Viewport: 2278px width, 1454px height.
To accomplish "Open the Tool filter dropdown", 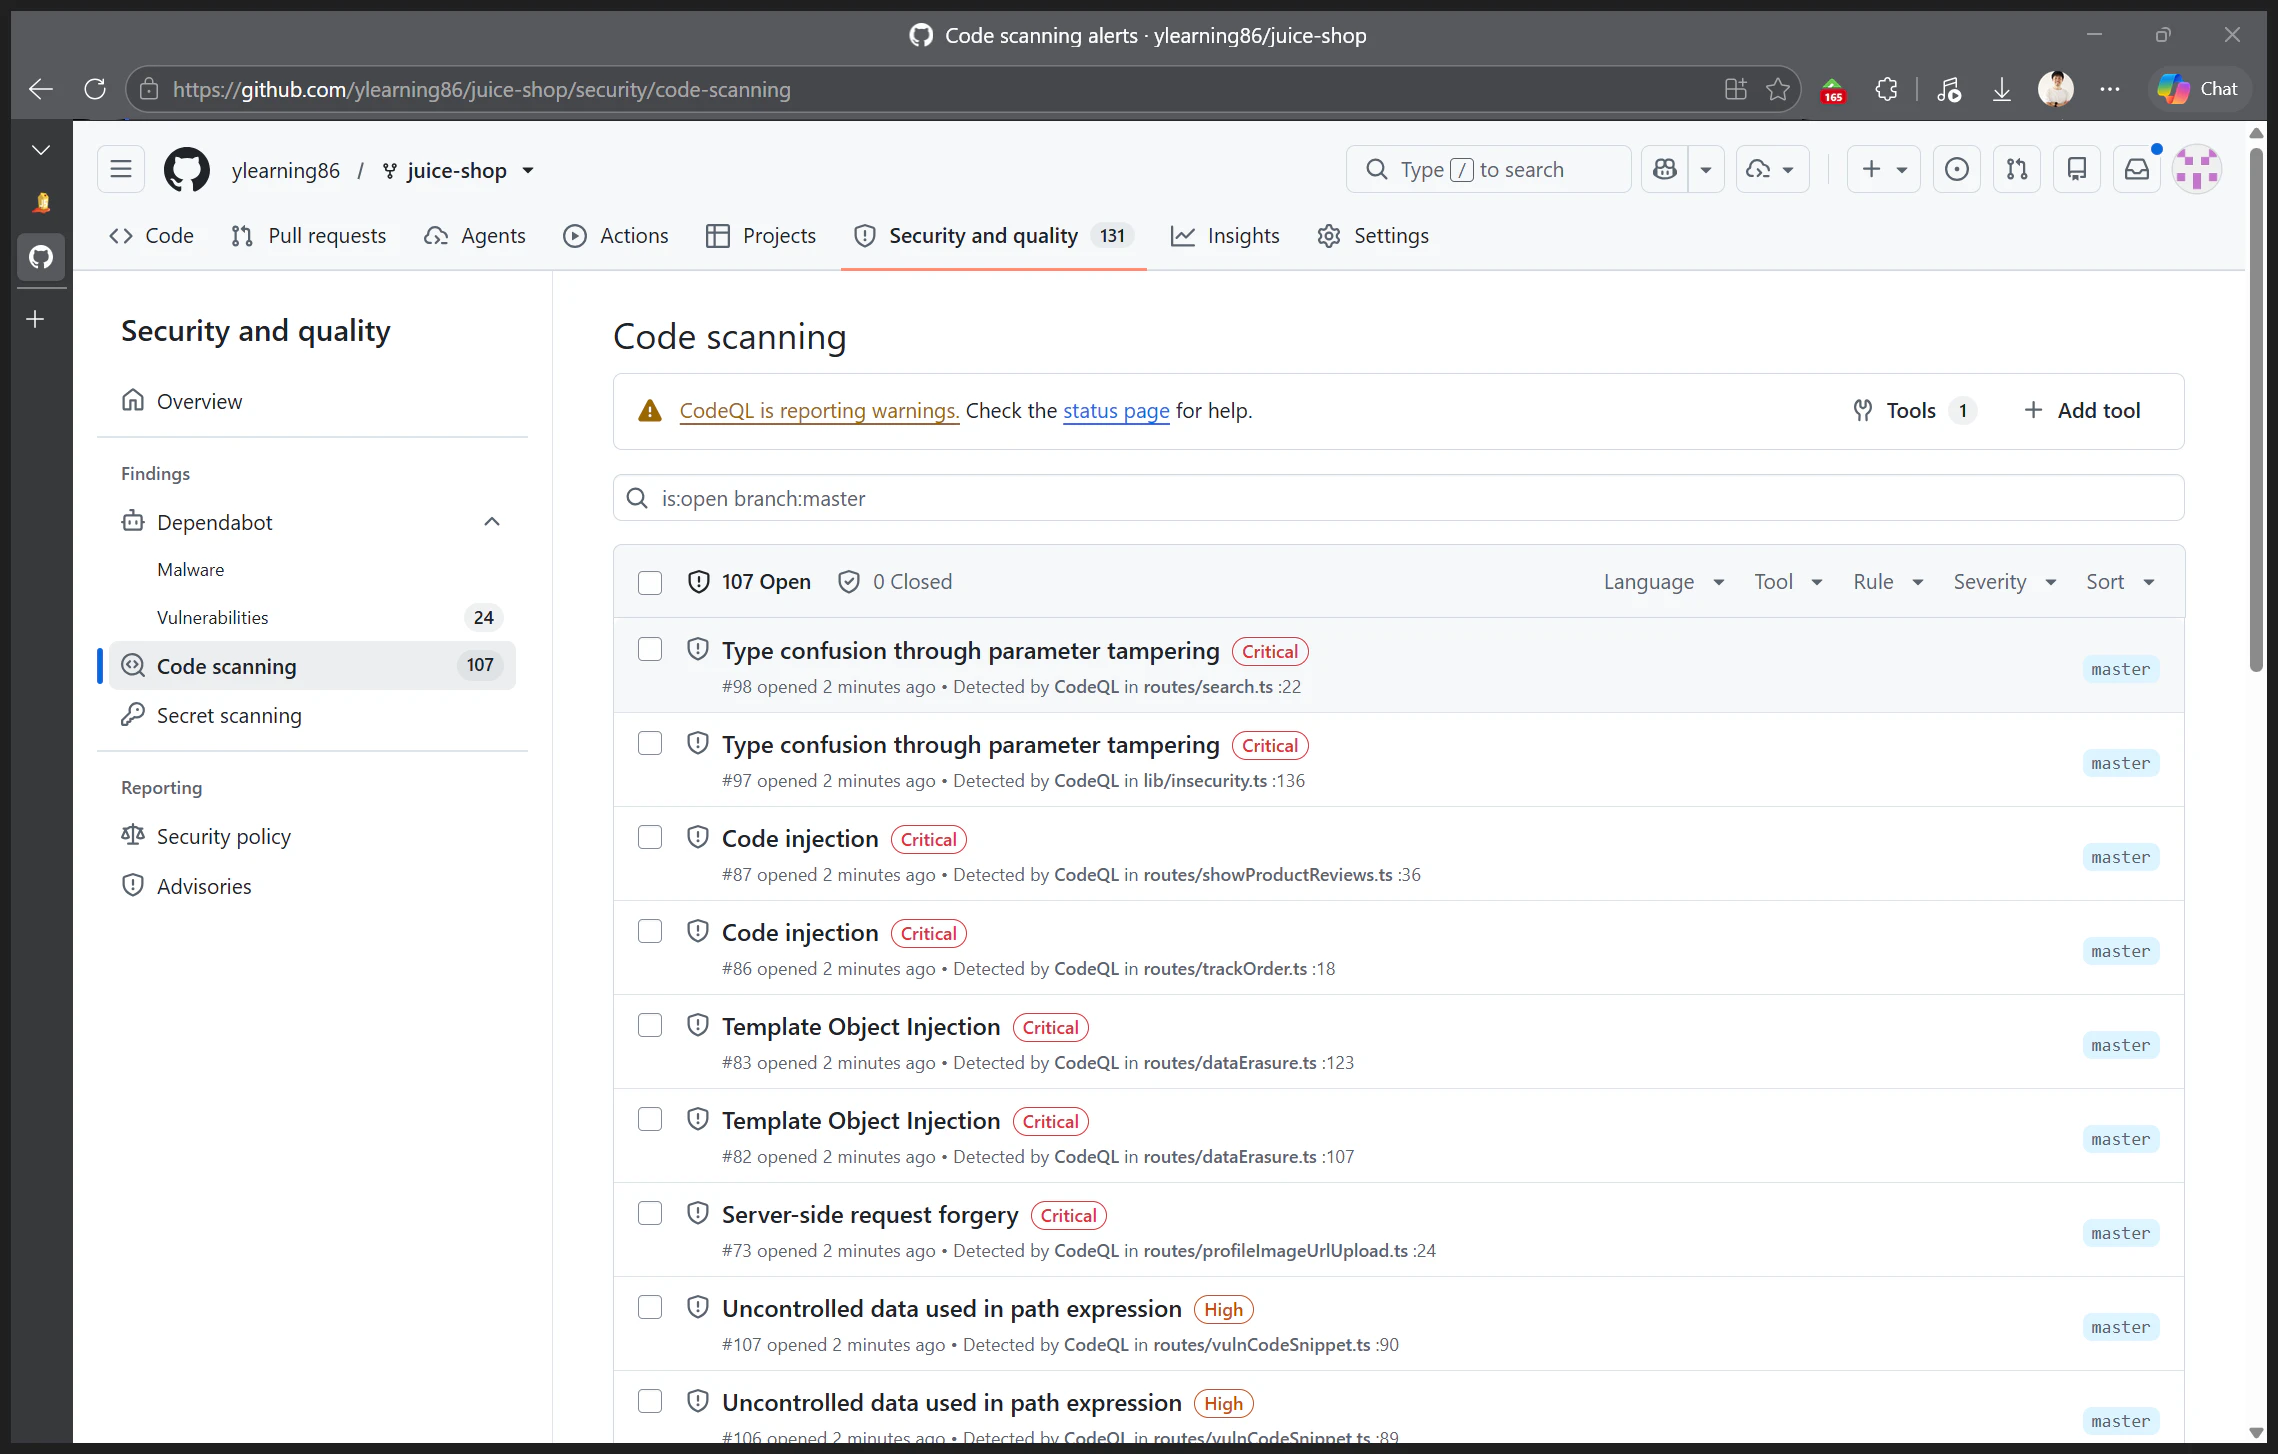I will 1788,582.
